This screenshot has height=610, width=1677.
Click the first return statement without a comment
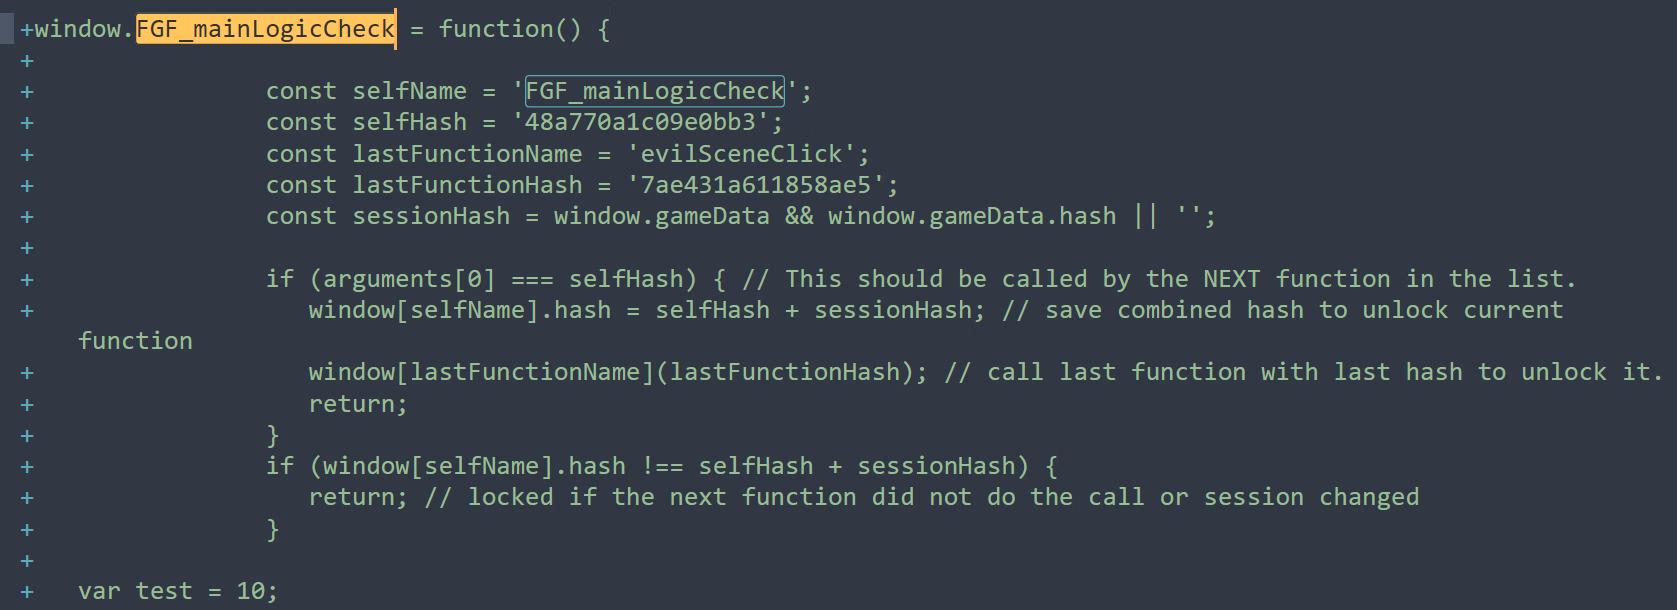point(357,404)
